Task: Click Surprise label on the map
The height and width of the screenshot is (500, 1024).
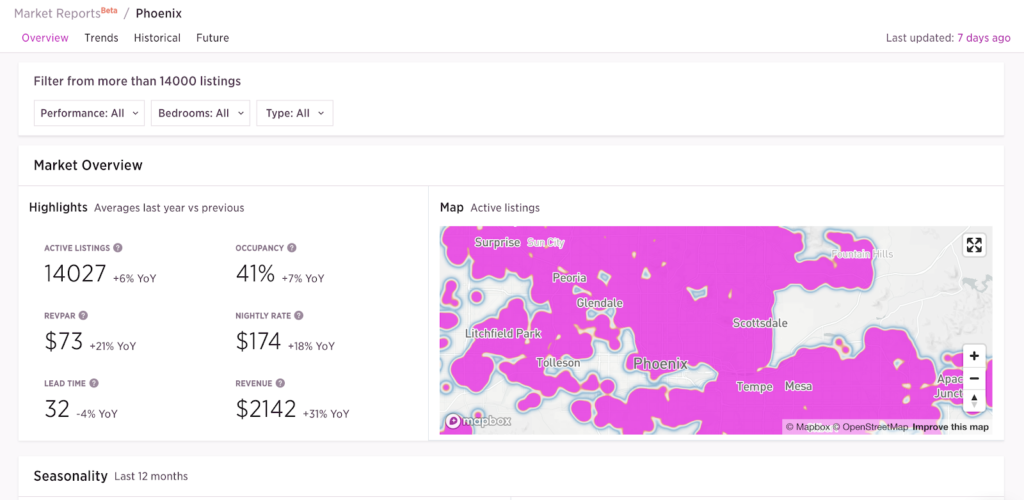Action: coord(498,243)
